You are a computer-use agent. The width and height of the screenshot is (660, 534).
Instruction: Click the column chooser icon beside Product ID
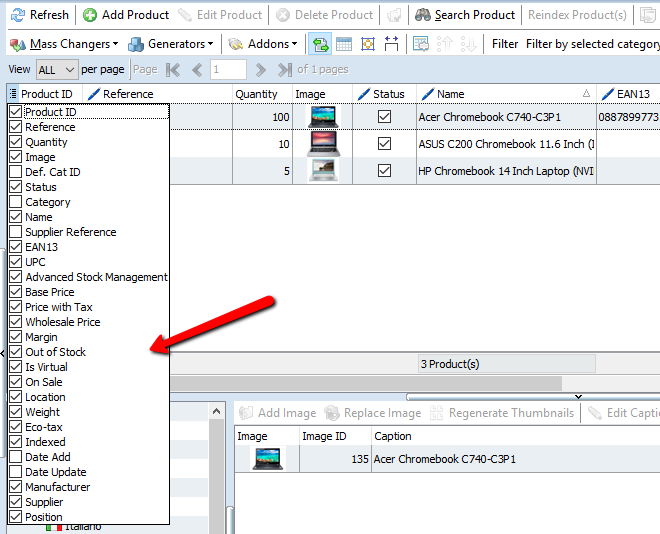[12, 94]
